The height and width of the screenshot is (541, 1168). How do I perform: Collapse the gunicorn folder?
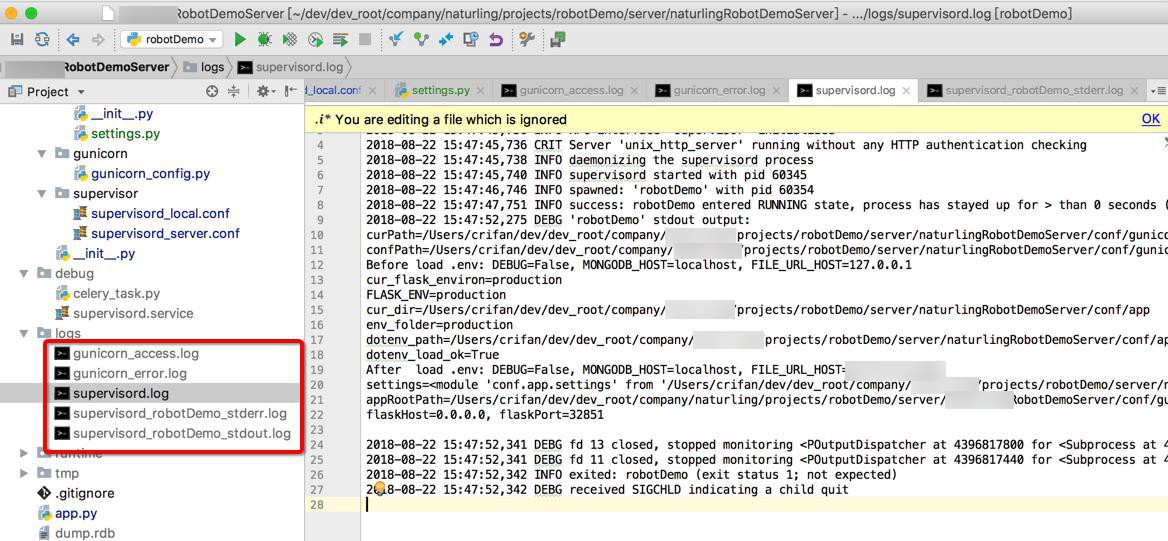tap(43, 154)
